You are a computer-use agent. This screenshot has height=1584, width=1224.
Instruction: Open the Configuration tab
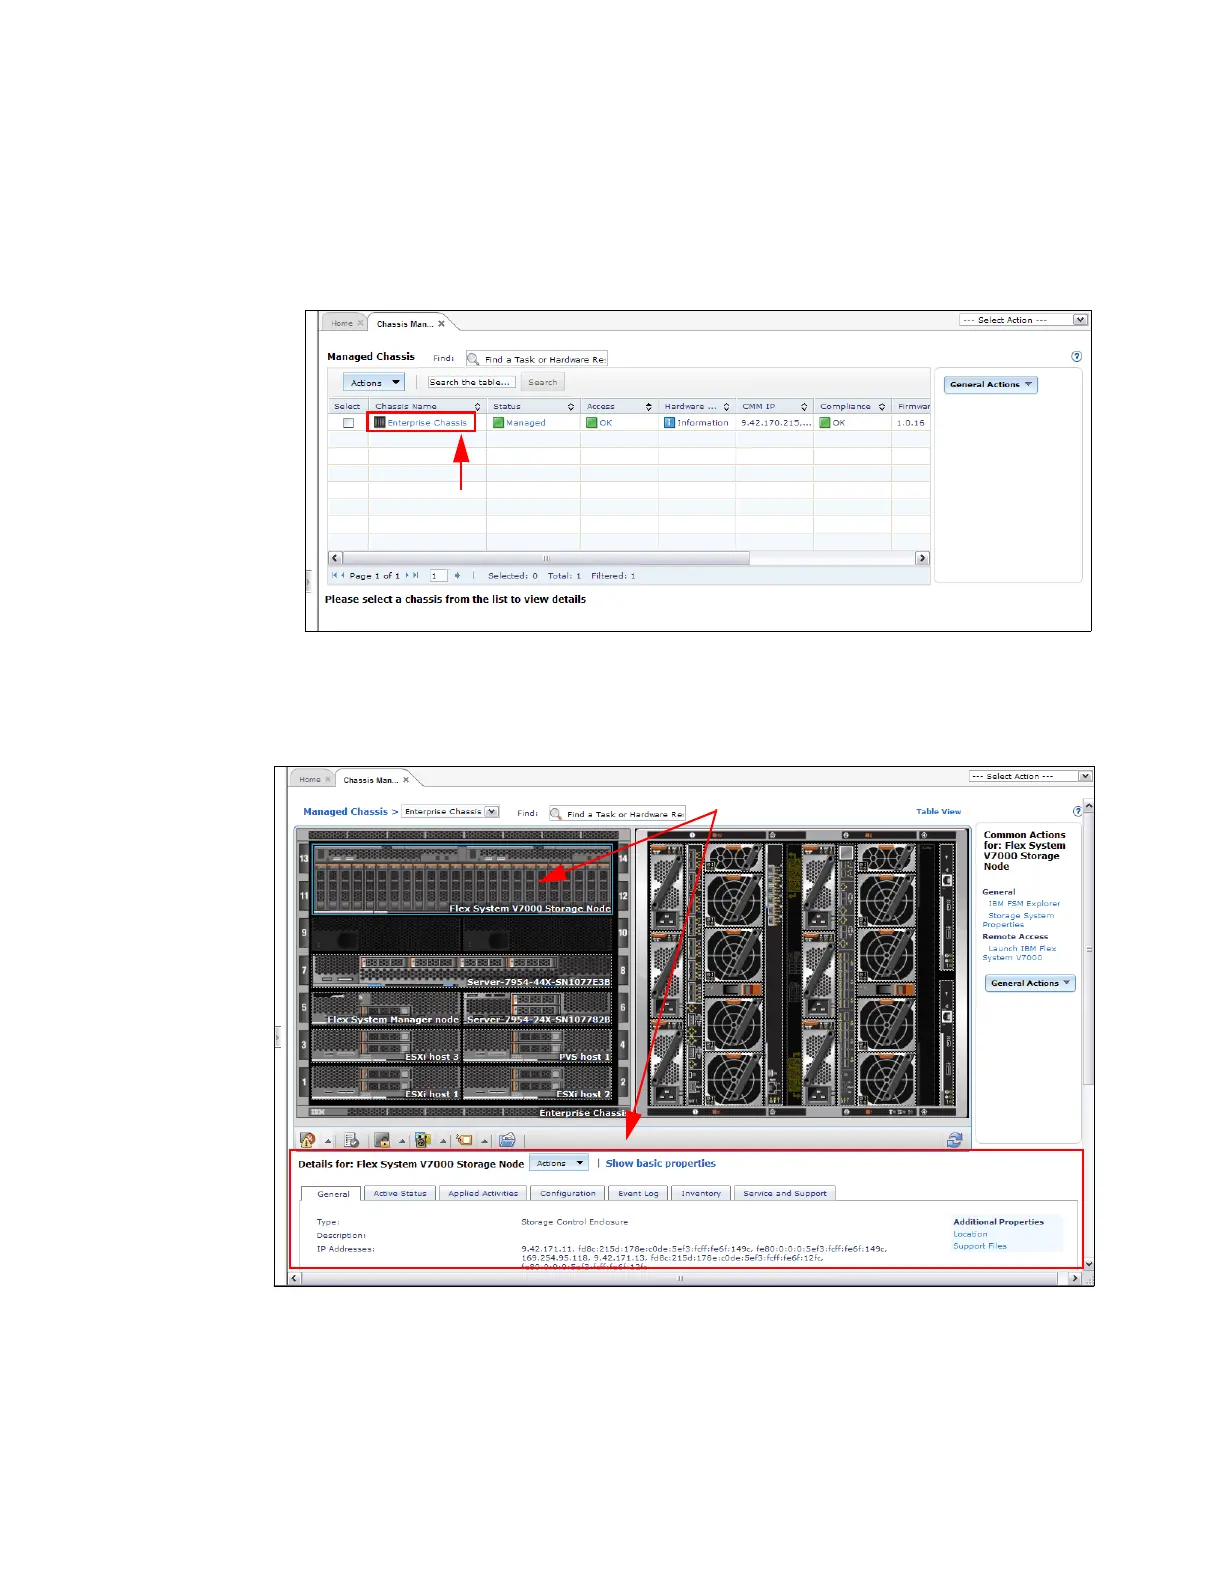coord(568,1193)
